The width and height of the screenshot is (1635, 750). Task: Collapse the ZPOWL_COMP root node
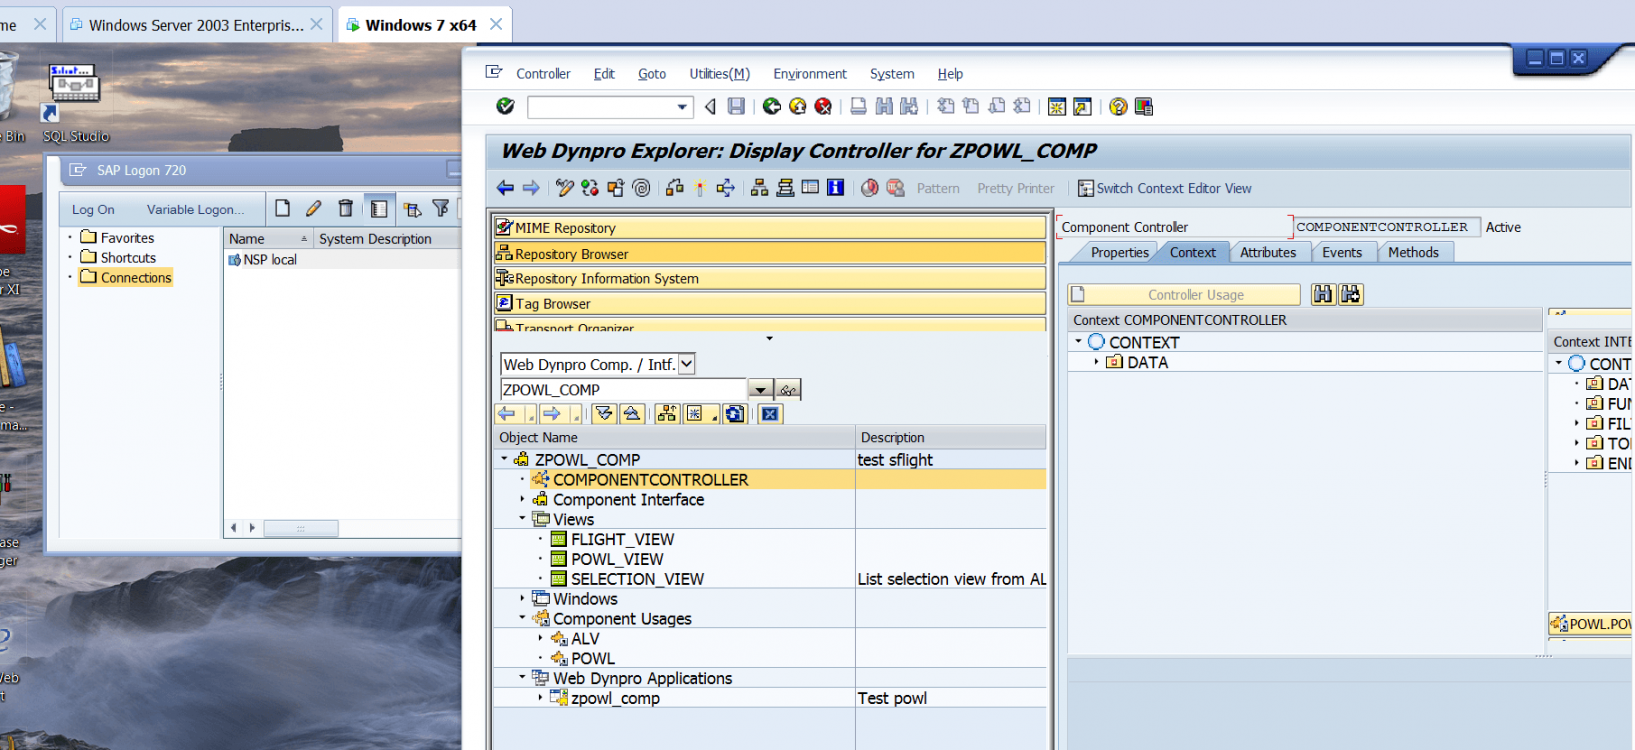[504, 459]
